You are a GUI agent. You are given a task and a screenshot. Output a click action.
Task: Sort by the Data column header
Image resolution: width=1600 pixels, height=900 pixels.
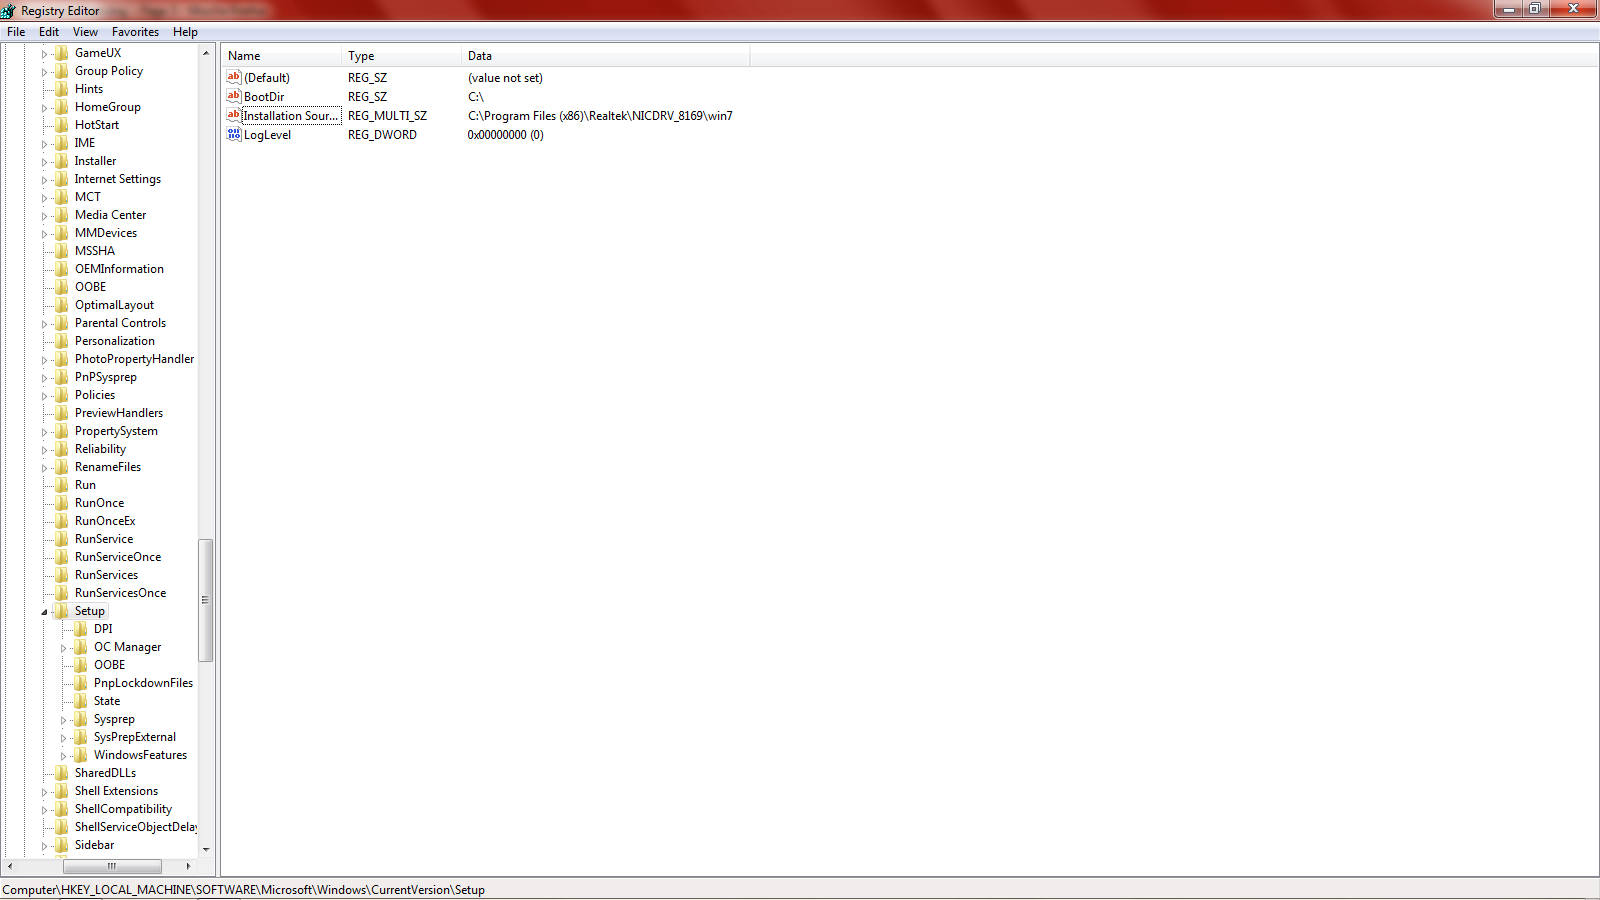point(605,56)
